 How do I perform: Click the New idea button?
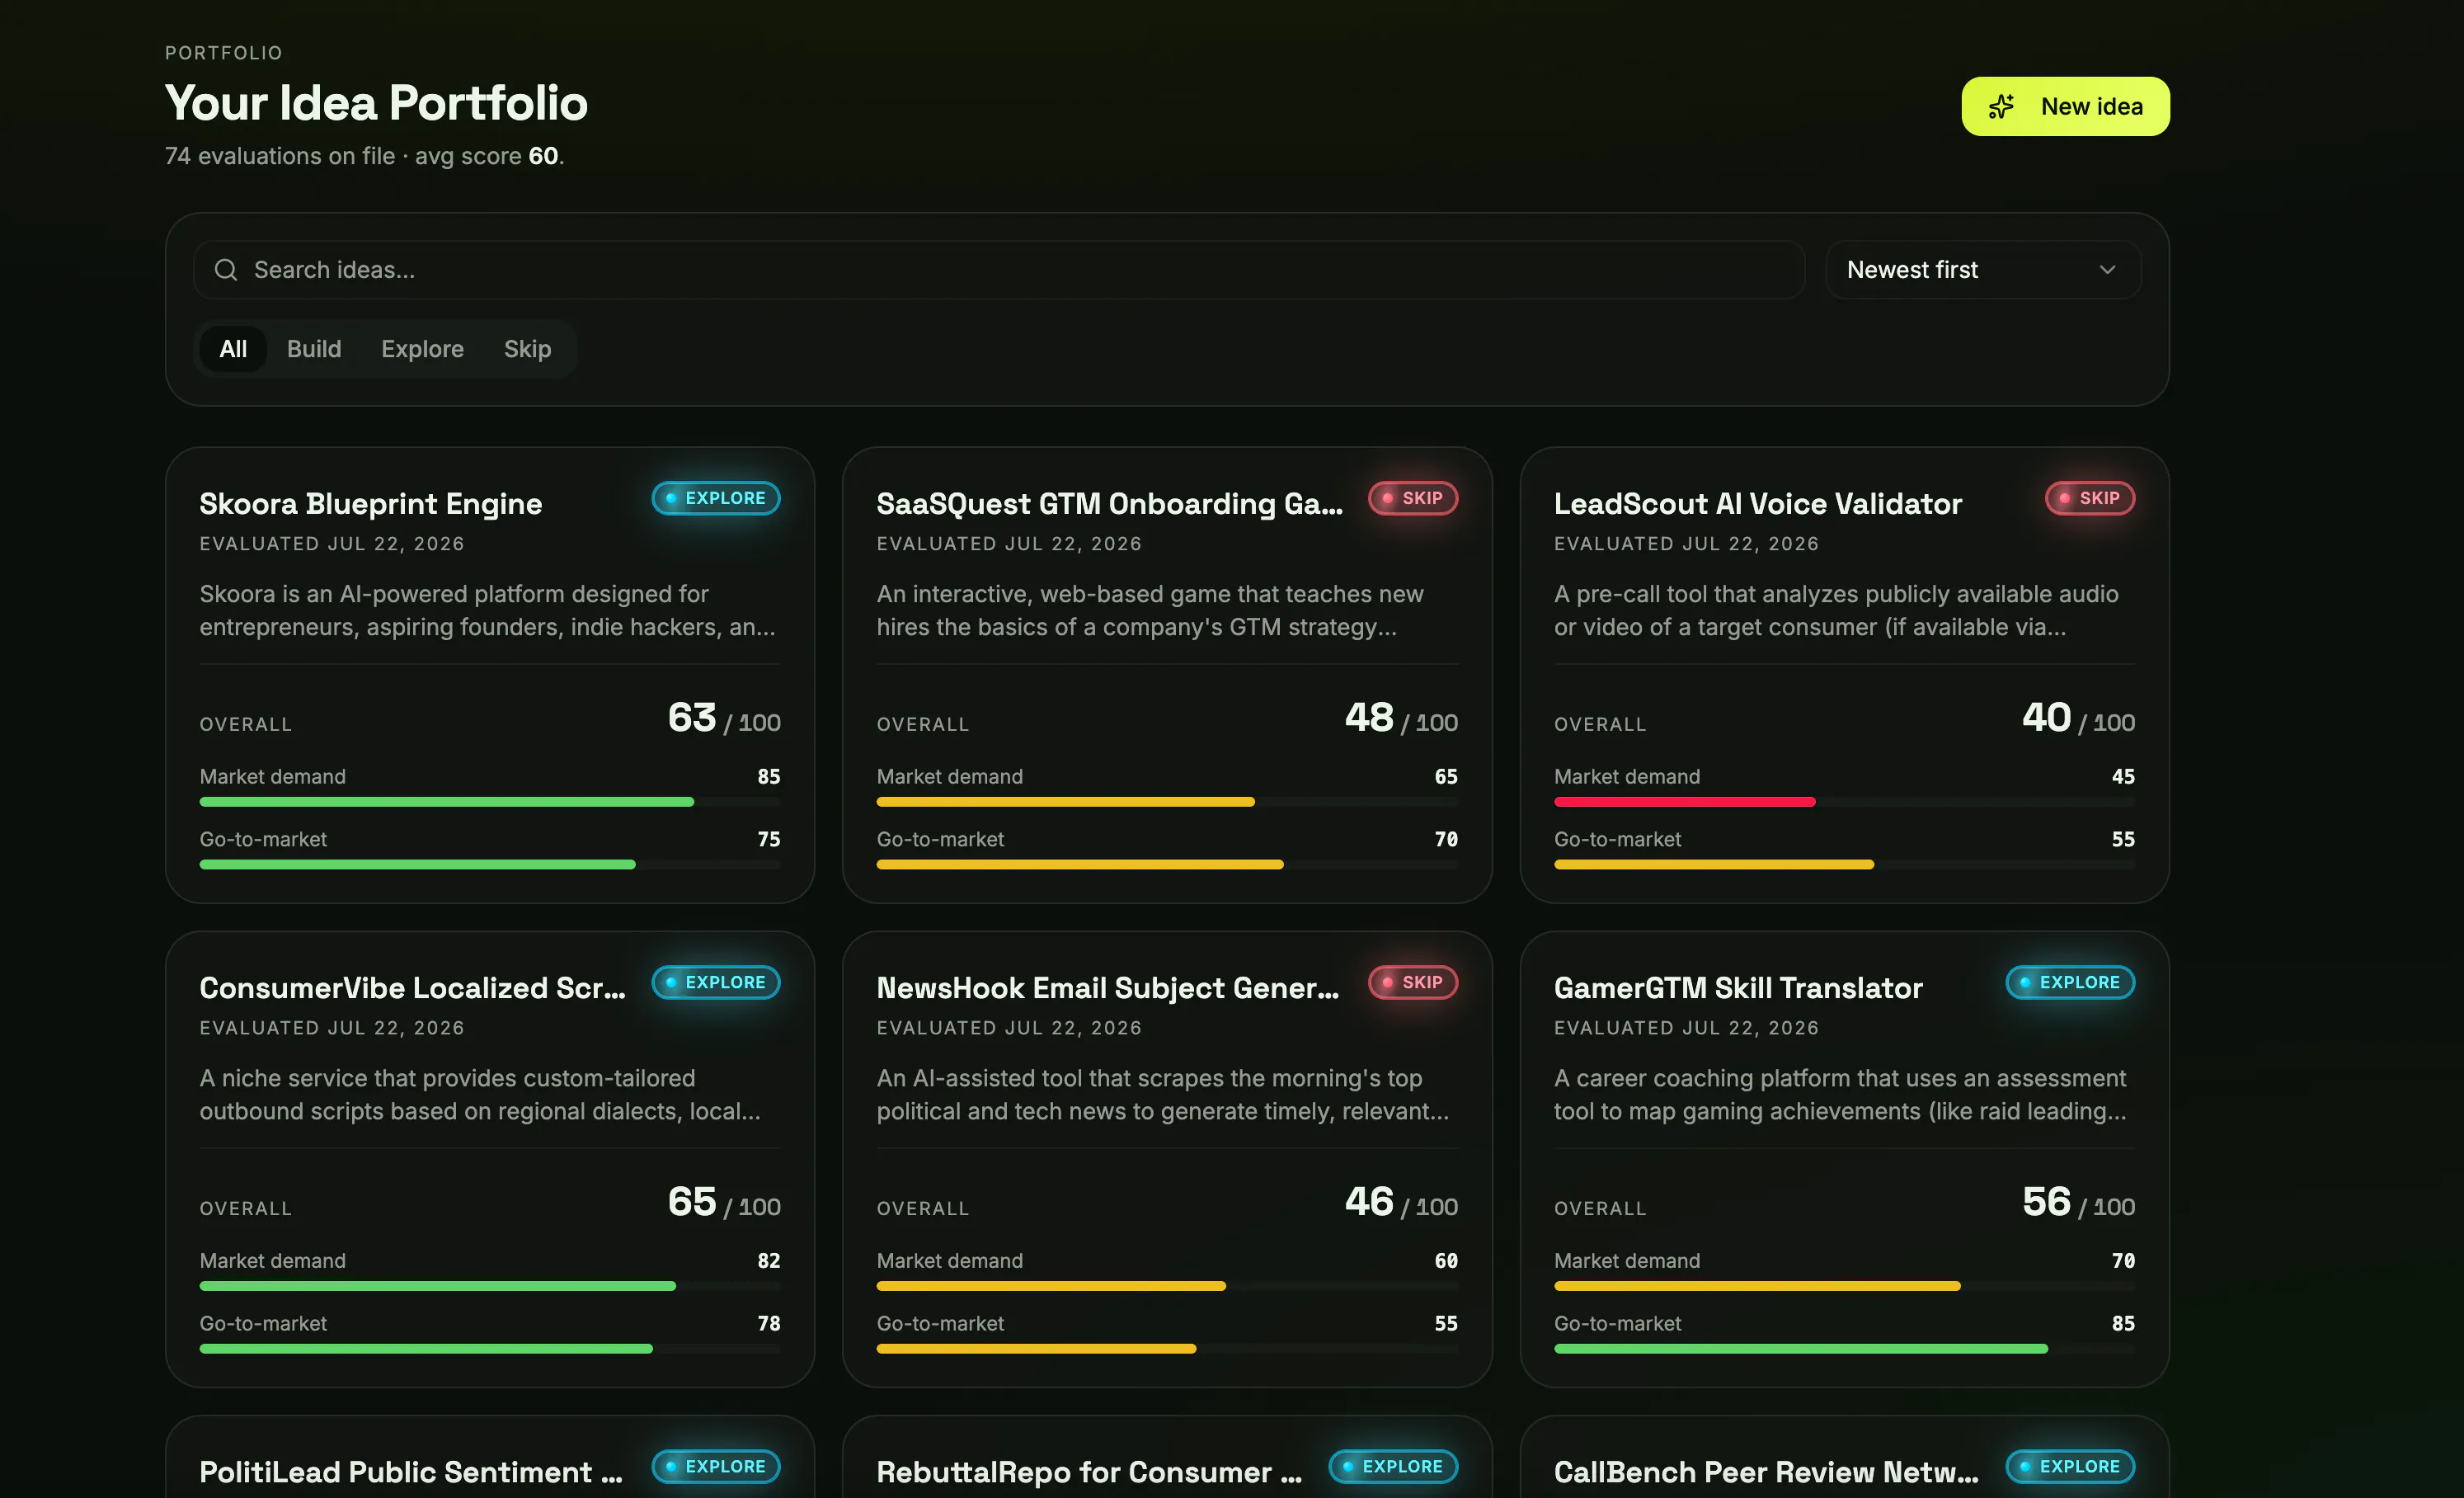pos(2065,107)
